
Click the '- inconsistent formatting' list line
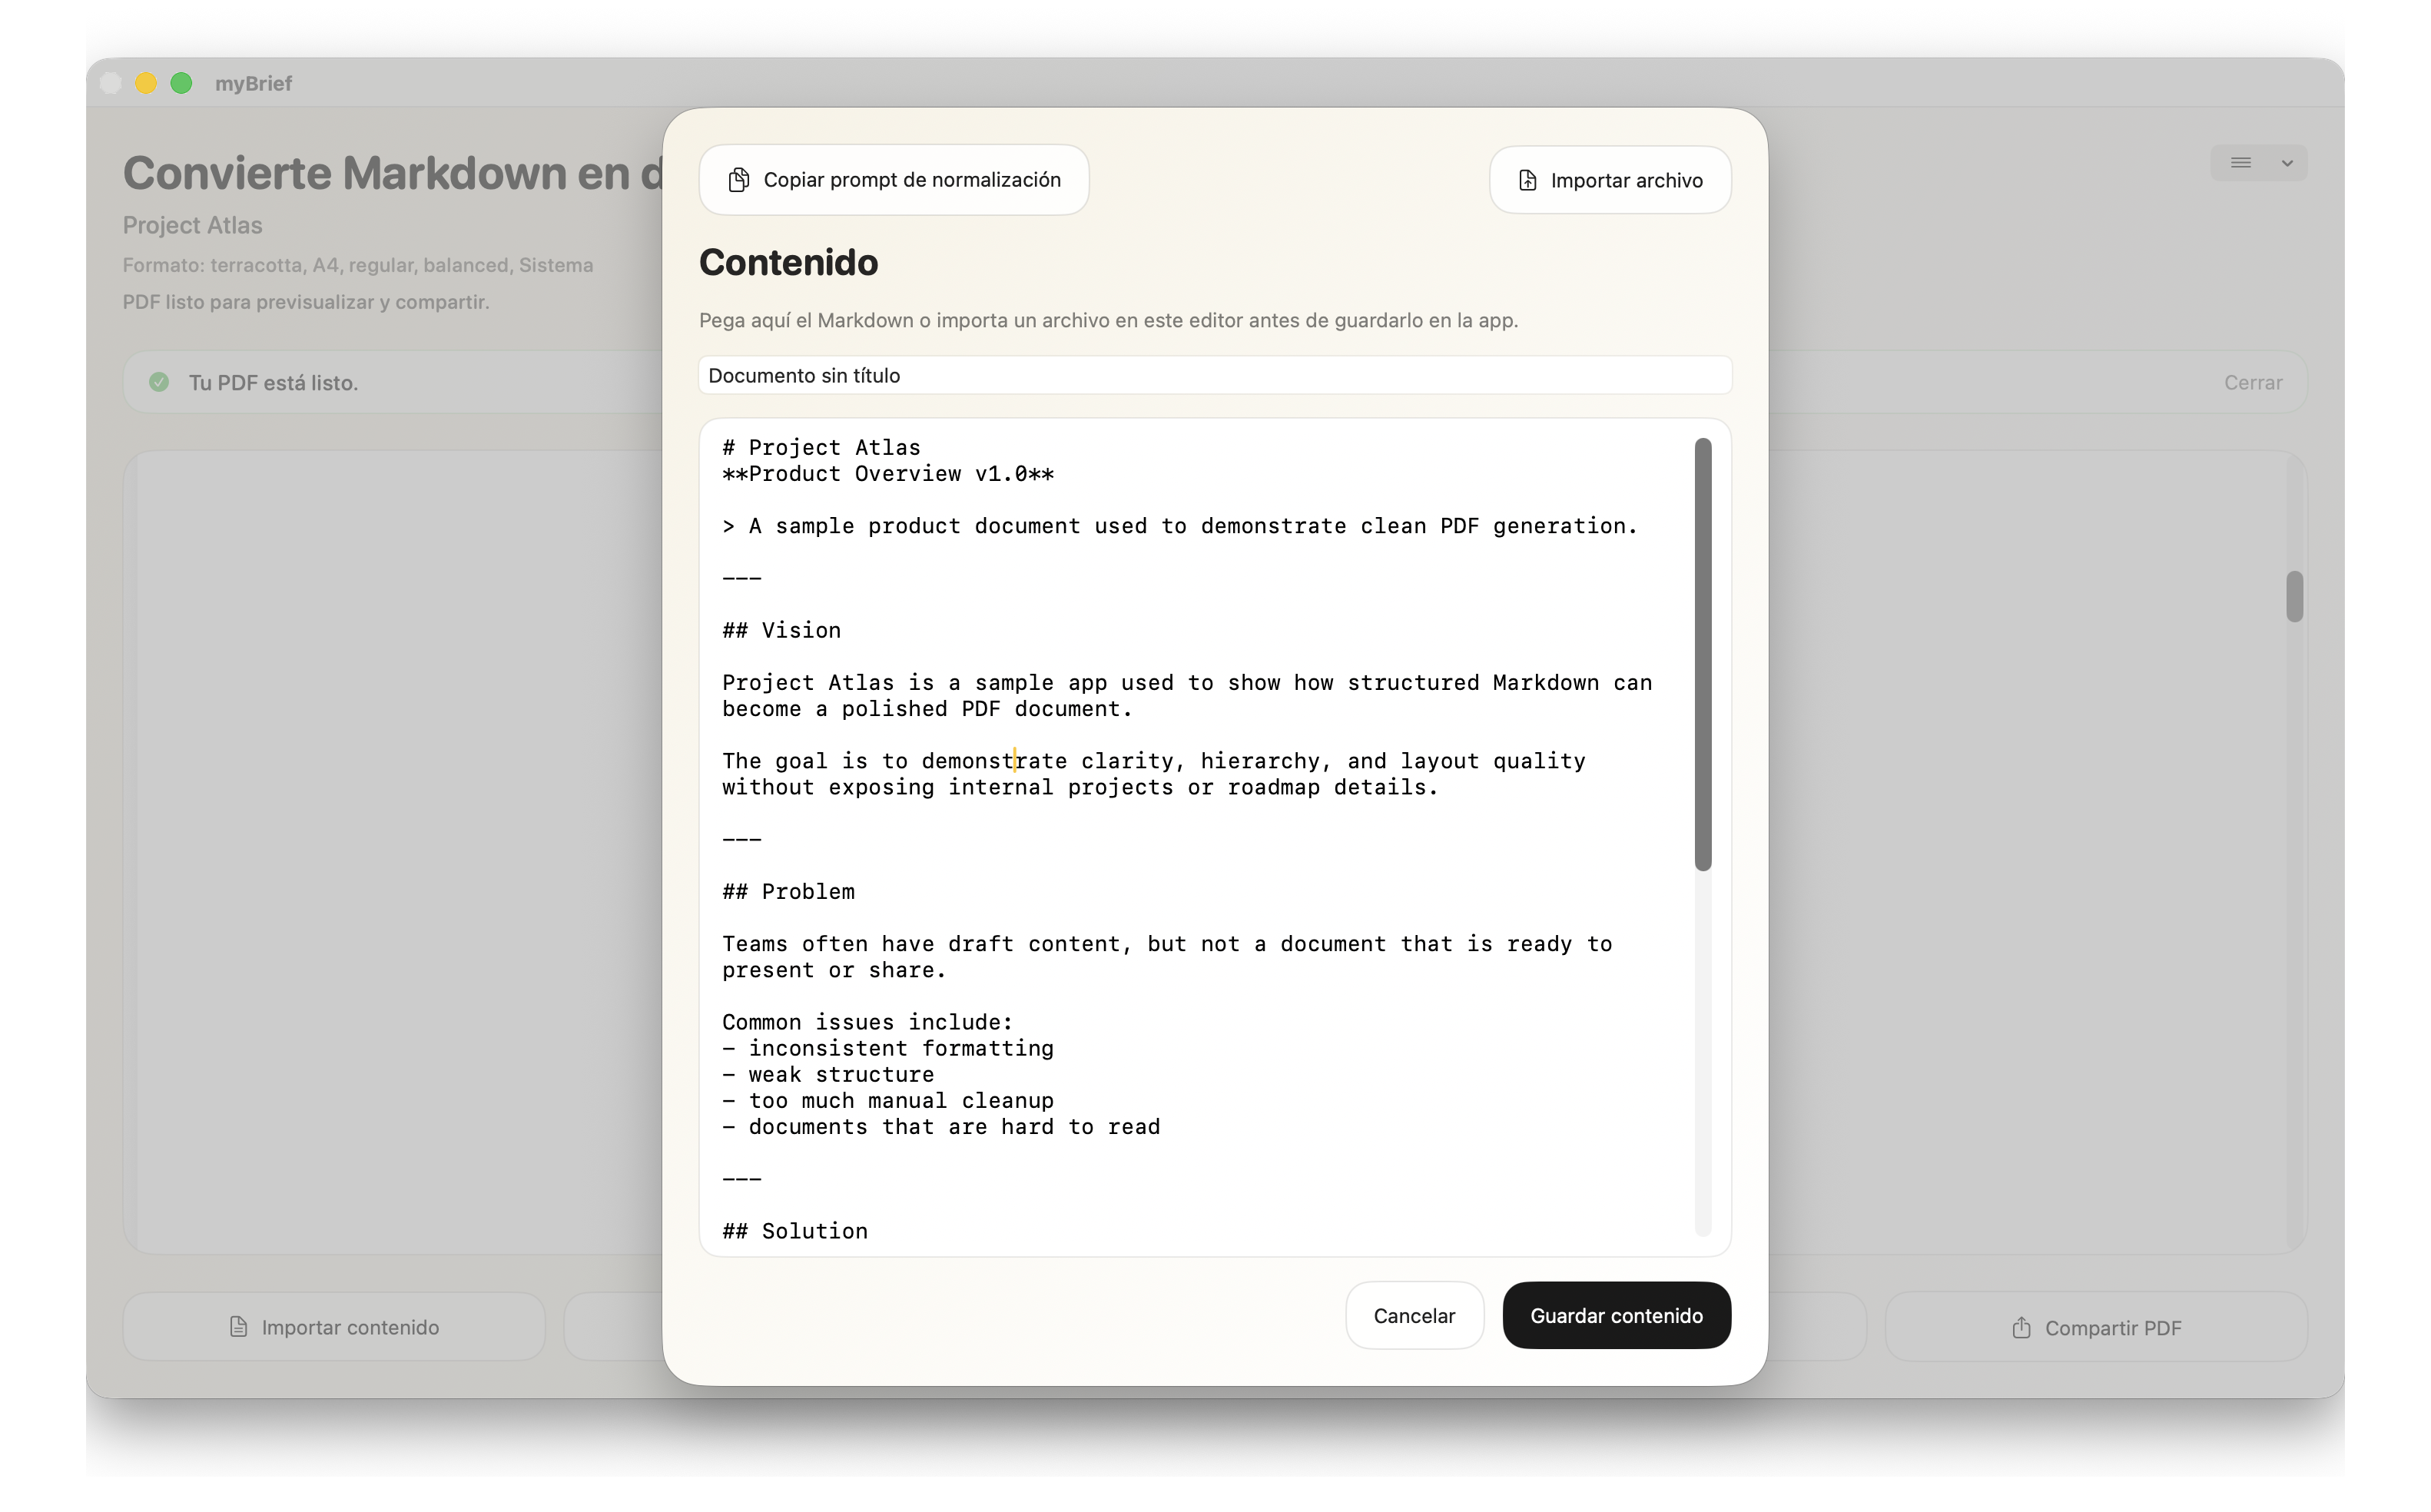click(x=888, y=1048)
